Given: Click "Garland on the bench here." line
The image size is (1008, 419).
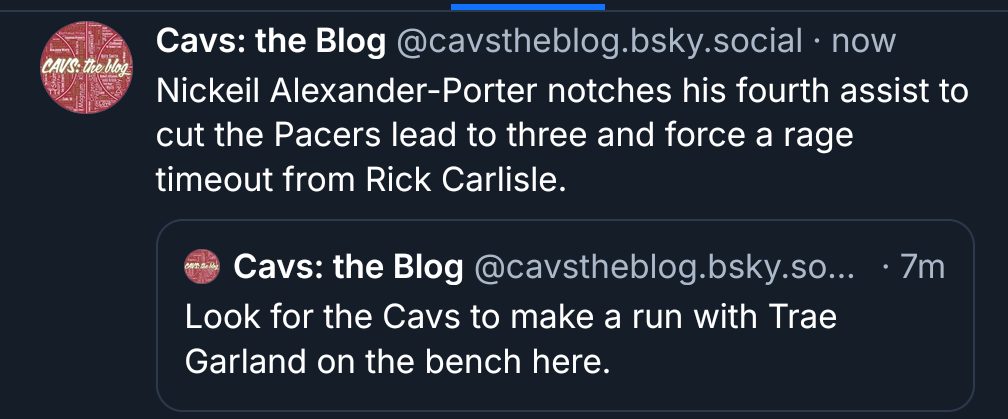Looking at the screenshot, I should [397, 360].
